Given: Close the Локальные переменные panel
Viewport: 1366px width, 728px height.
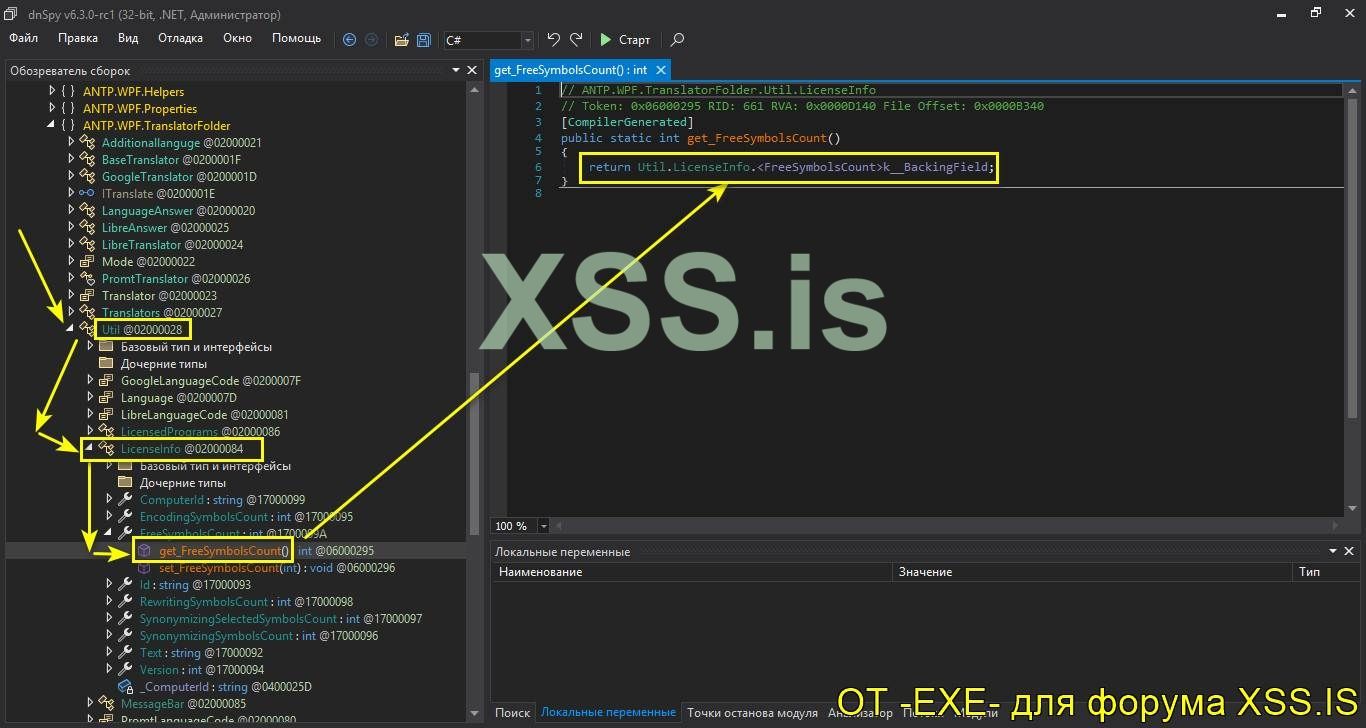Looking at the screenshot, I should pyautogui.click(x=1349, y=551).
